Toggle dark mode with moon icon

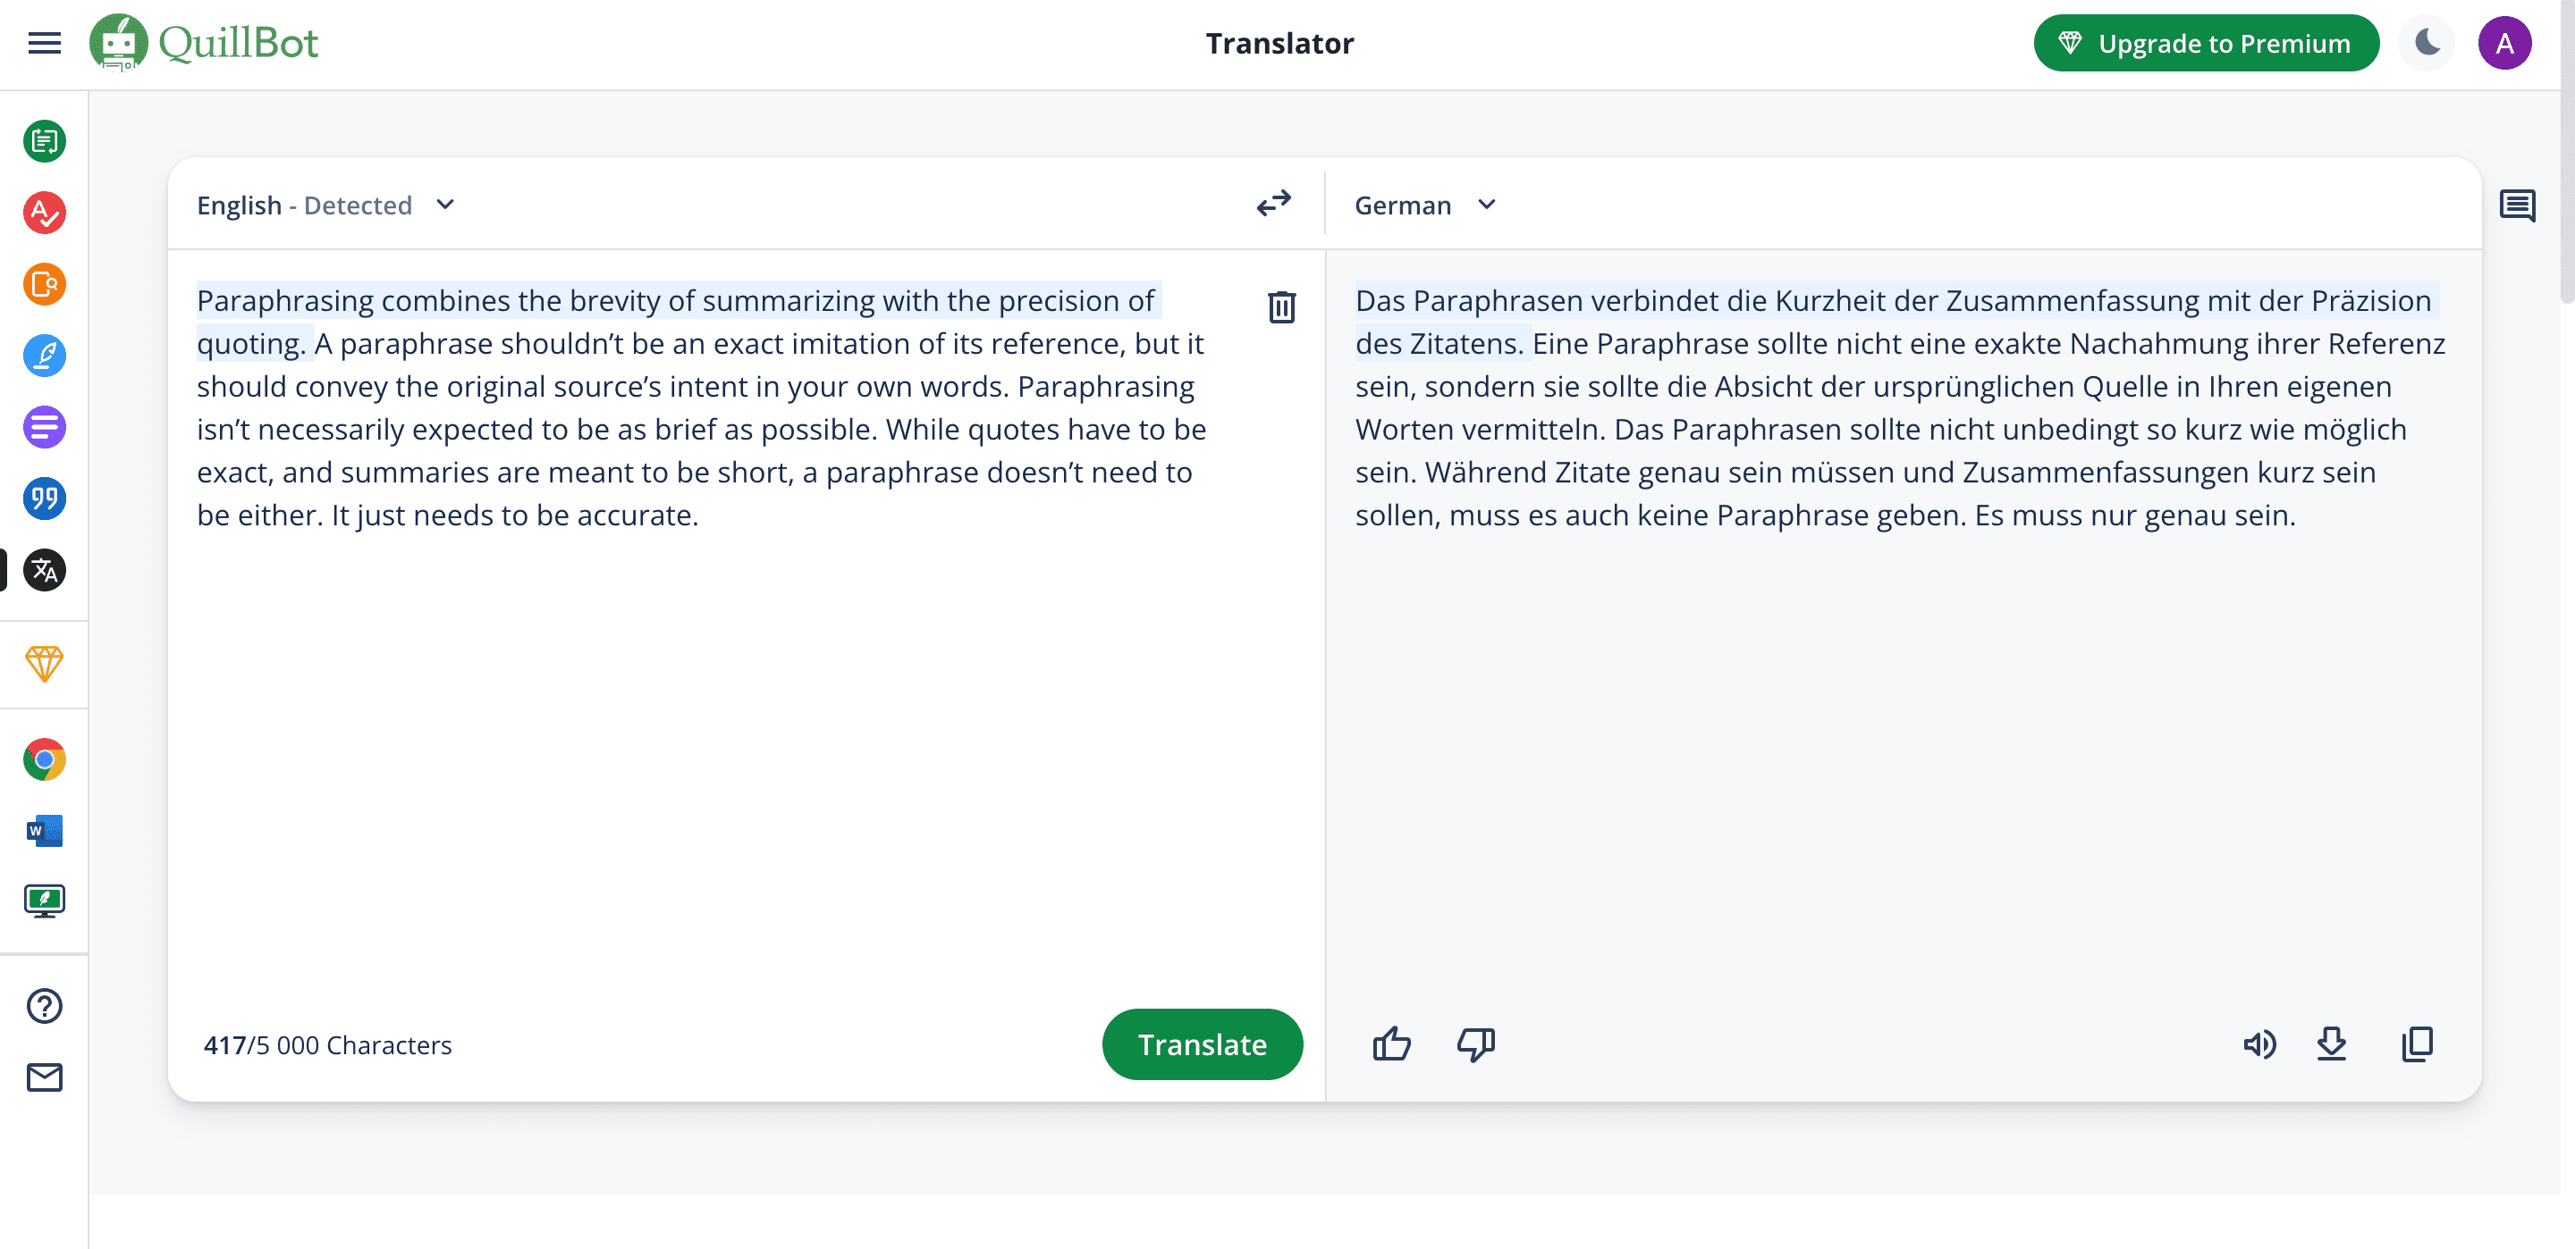coord(2426,42)
